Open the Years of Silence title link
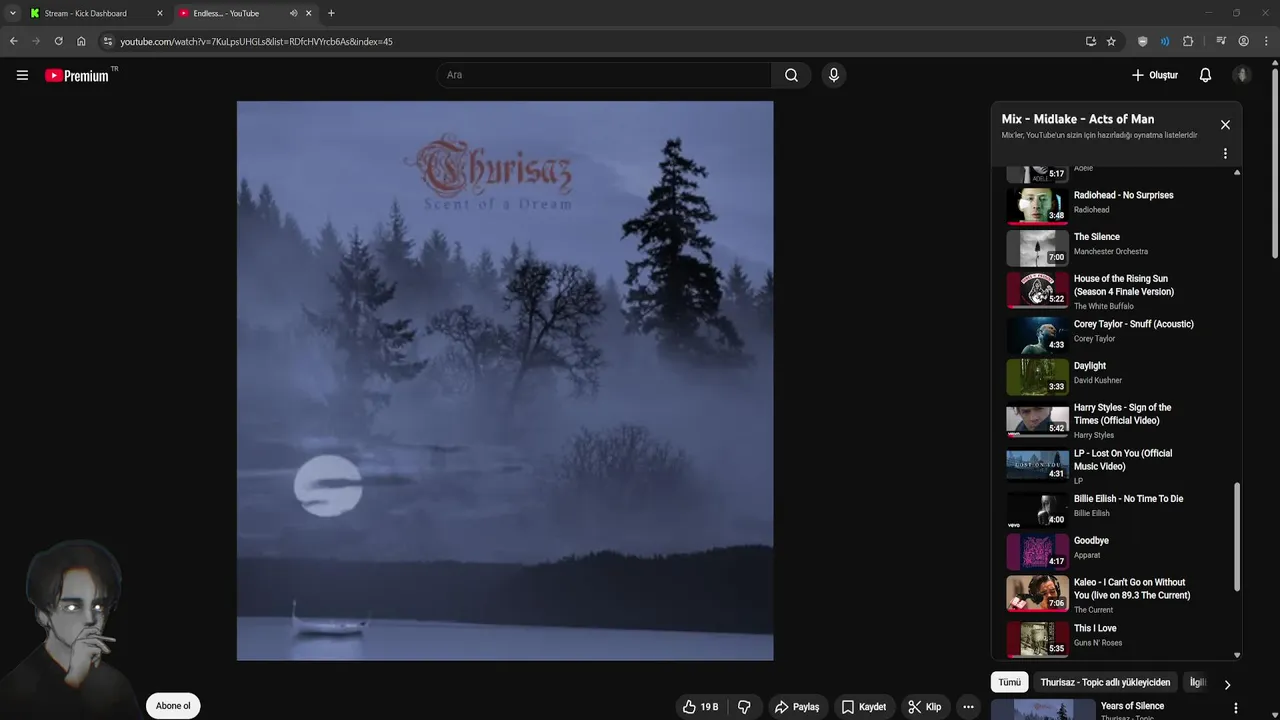This screenshot has width=1280, height=720. [x=1132, y=706]
